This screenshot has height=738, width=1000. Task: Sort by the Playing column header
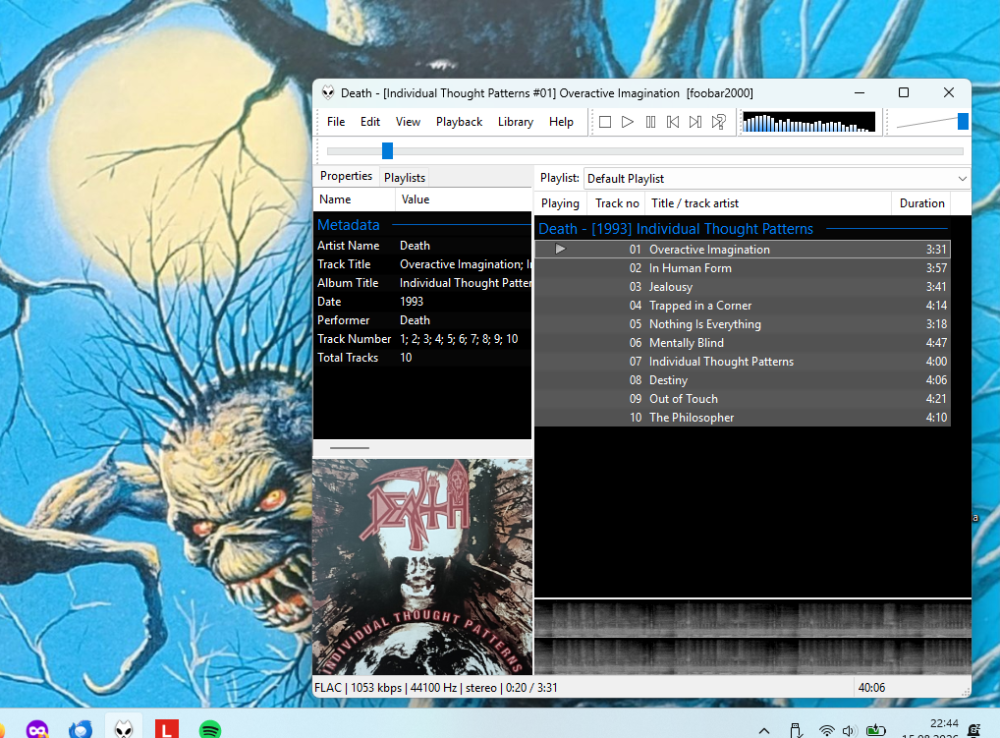point(560,203)
